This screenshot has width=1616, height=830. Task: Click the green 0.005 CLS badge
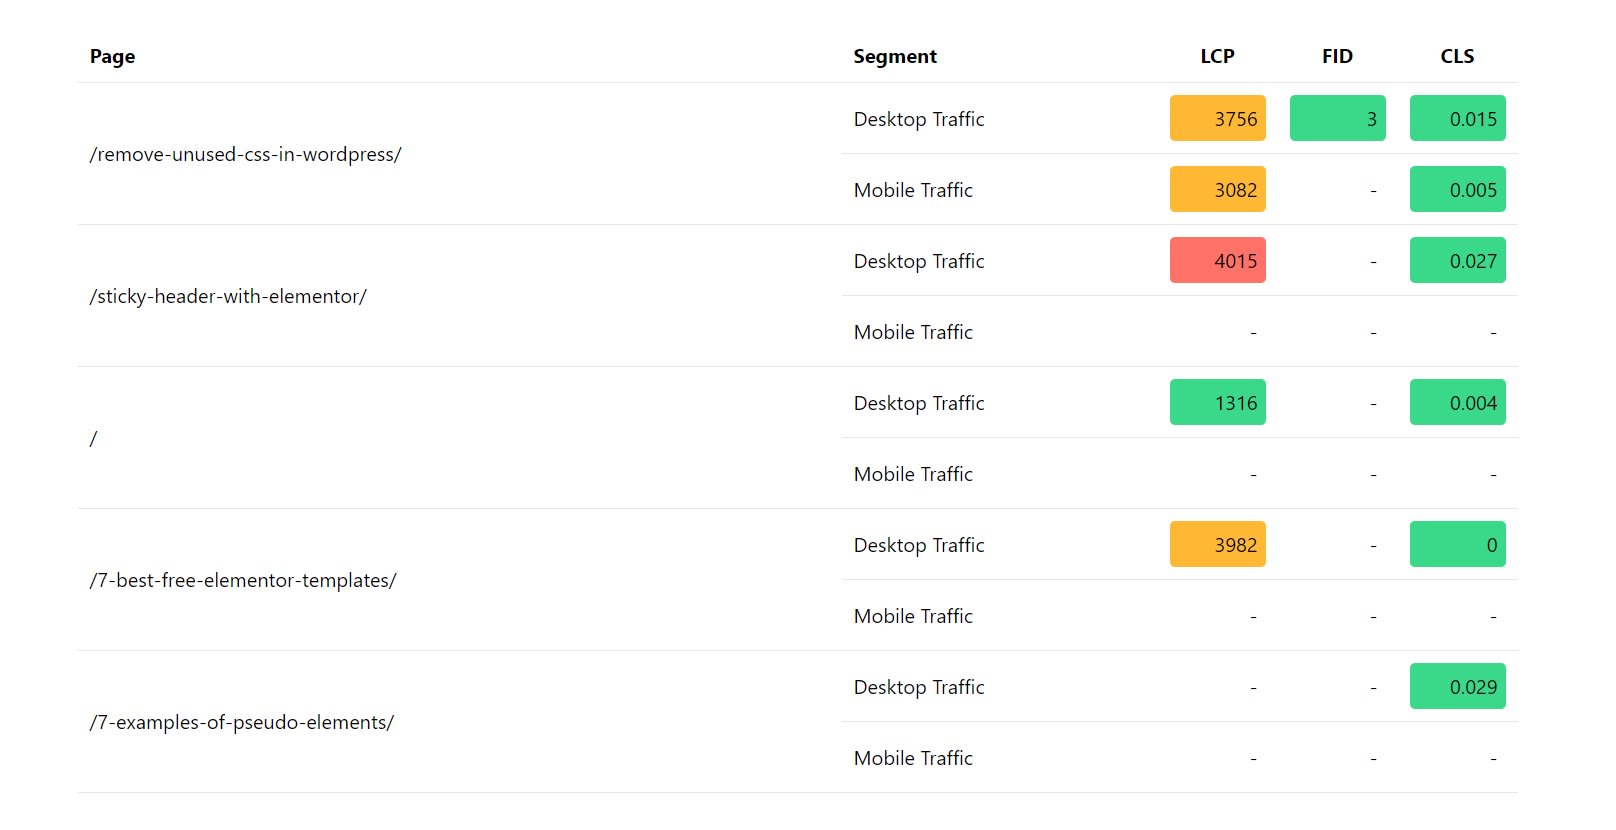(1458, 189)
